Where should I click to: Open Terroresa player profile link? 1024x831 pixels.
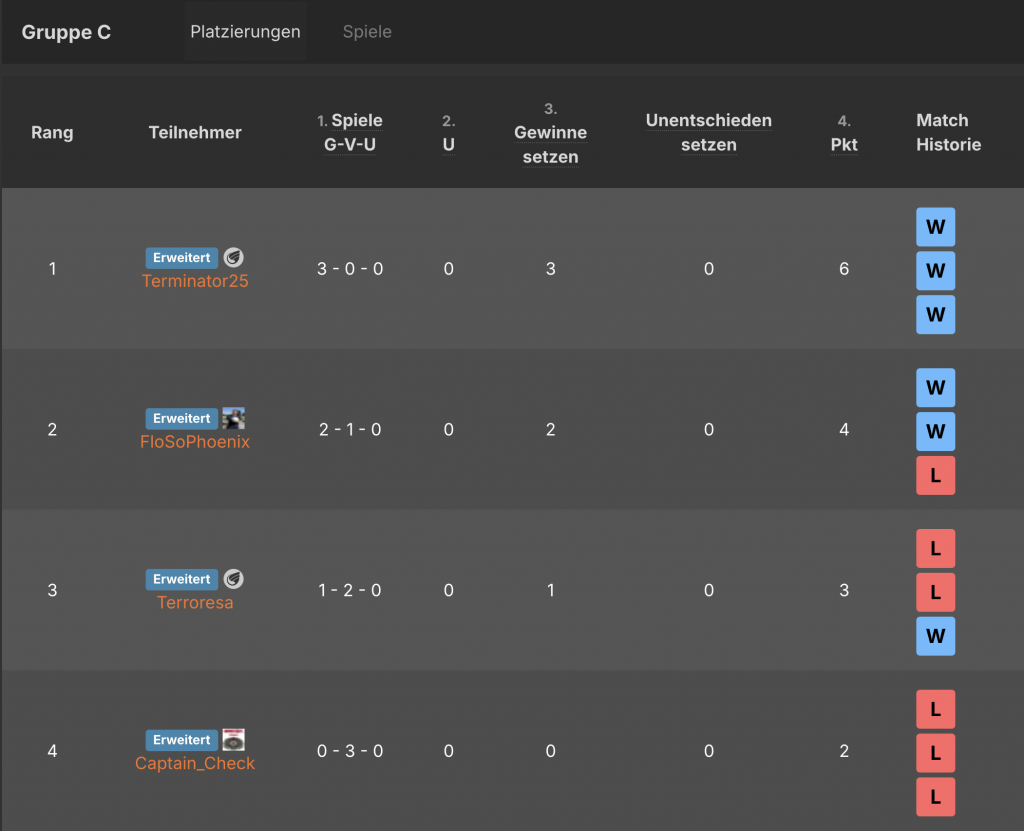click(x=195, y=603)
